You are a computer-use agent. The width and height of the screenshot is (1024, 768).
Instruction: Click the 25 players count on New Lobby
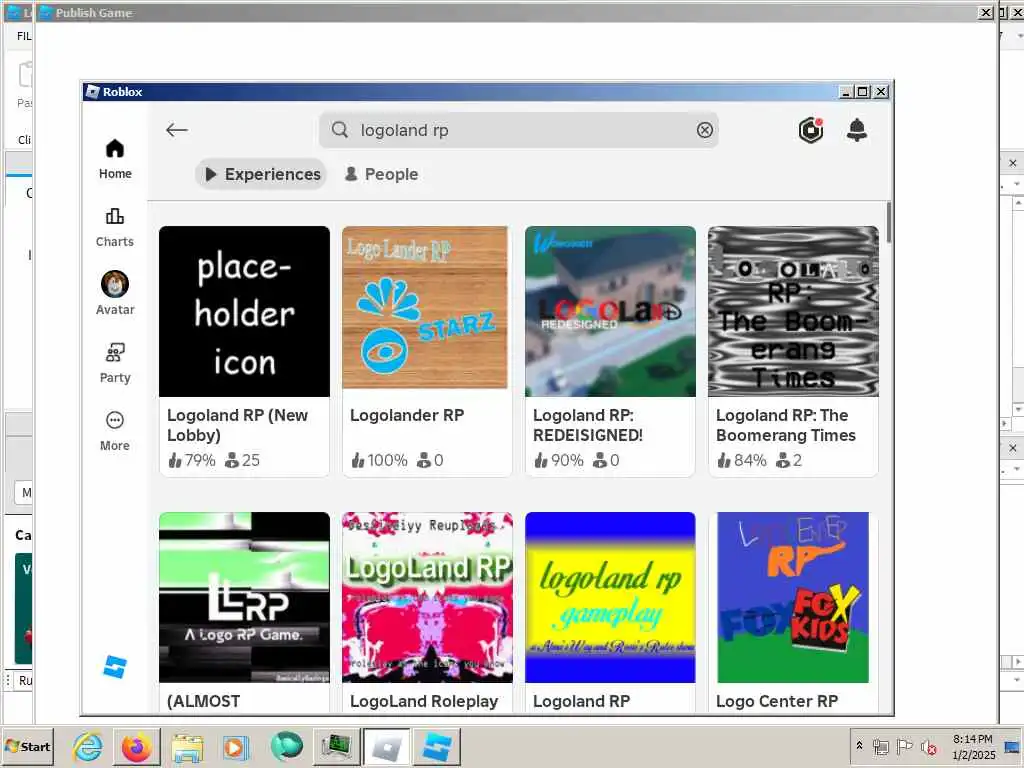click(242, 460)
